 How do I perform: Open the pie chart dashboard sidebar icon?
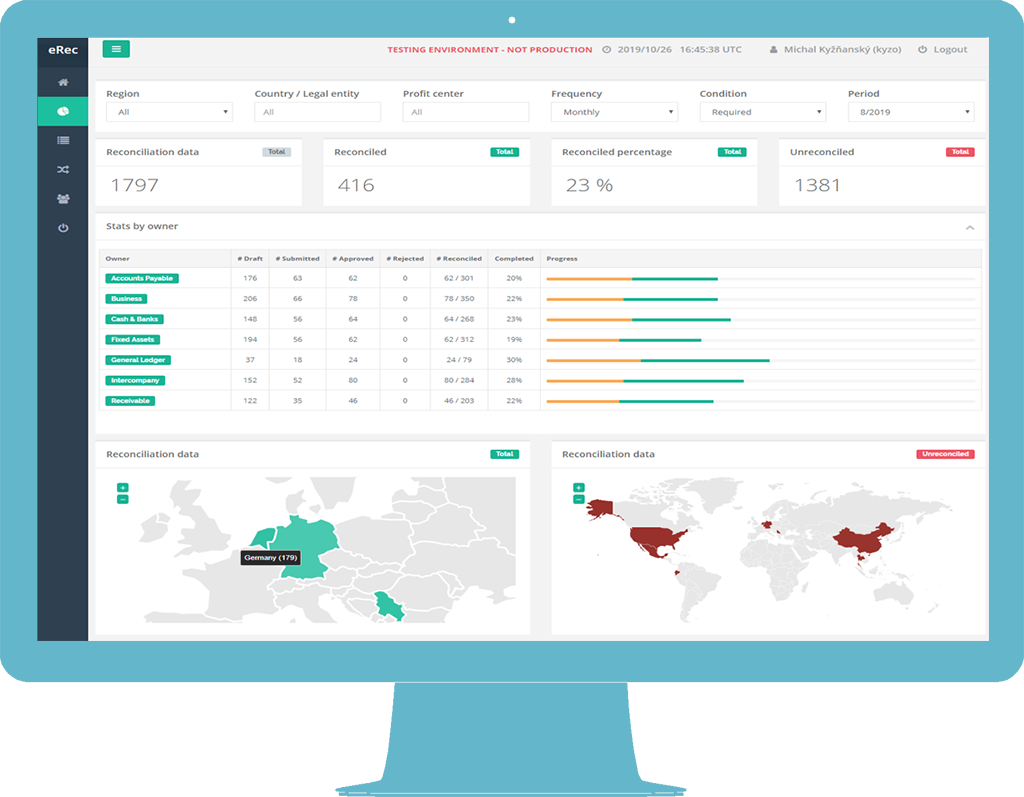tap(63, 111)
